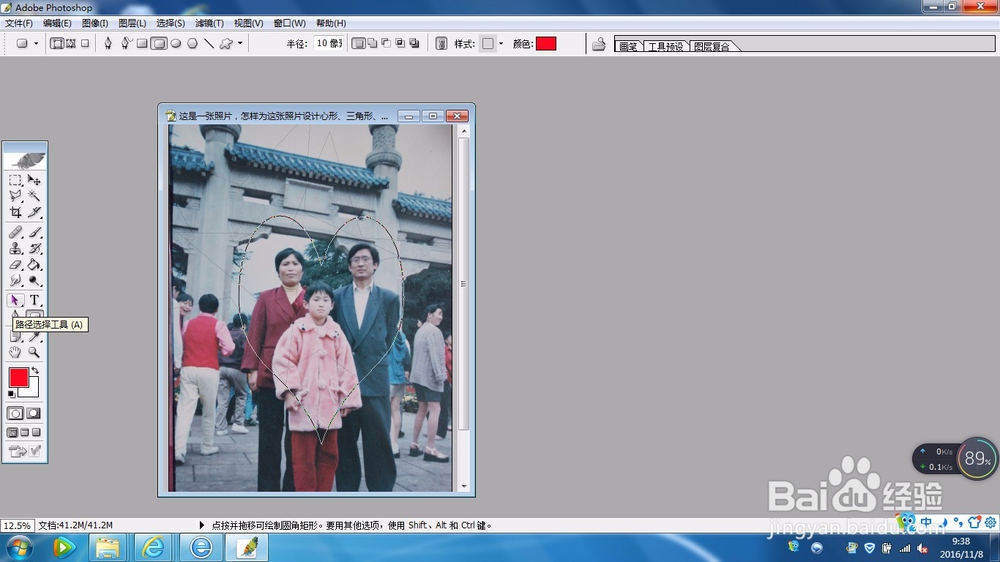Viewport: 1000px width, 562px height.
Task: Switch to Quick Mask mode
Action: 34,413
